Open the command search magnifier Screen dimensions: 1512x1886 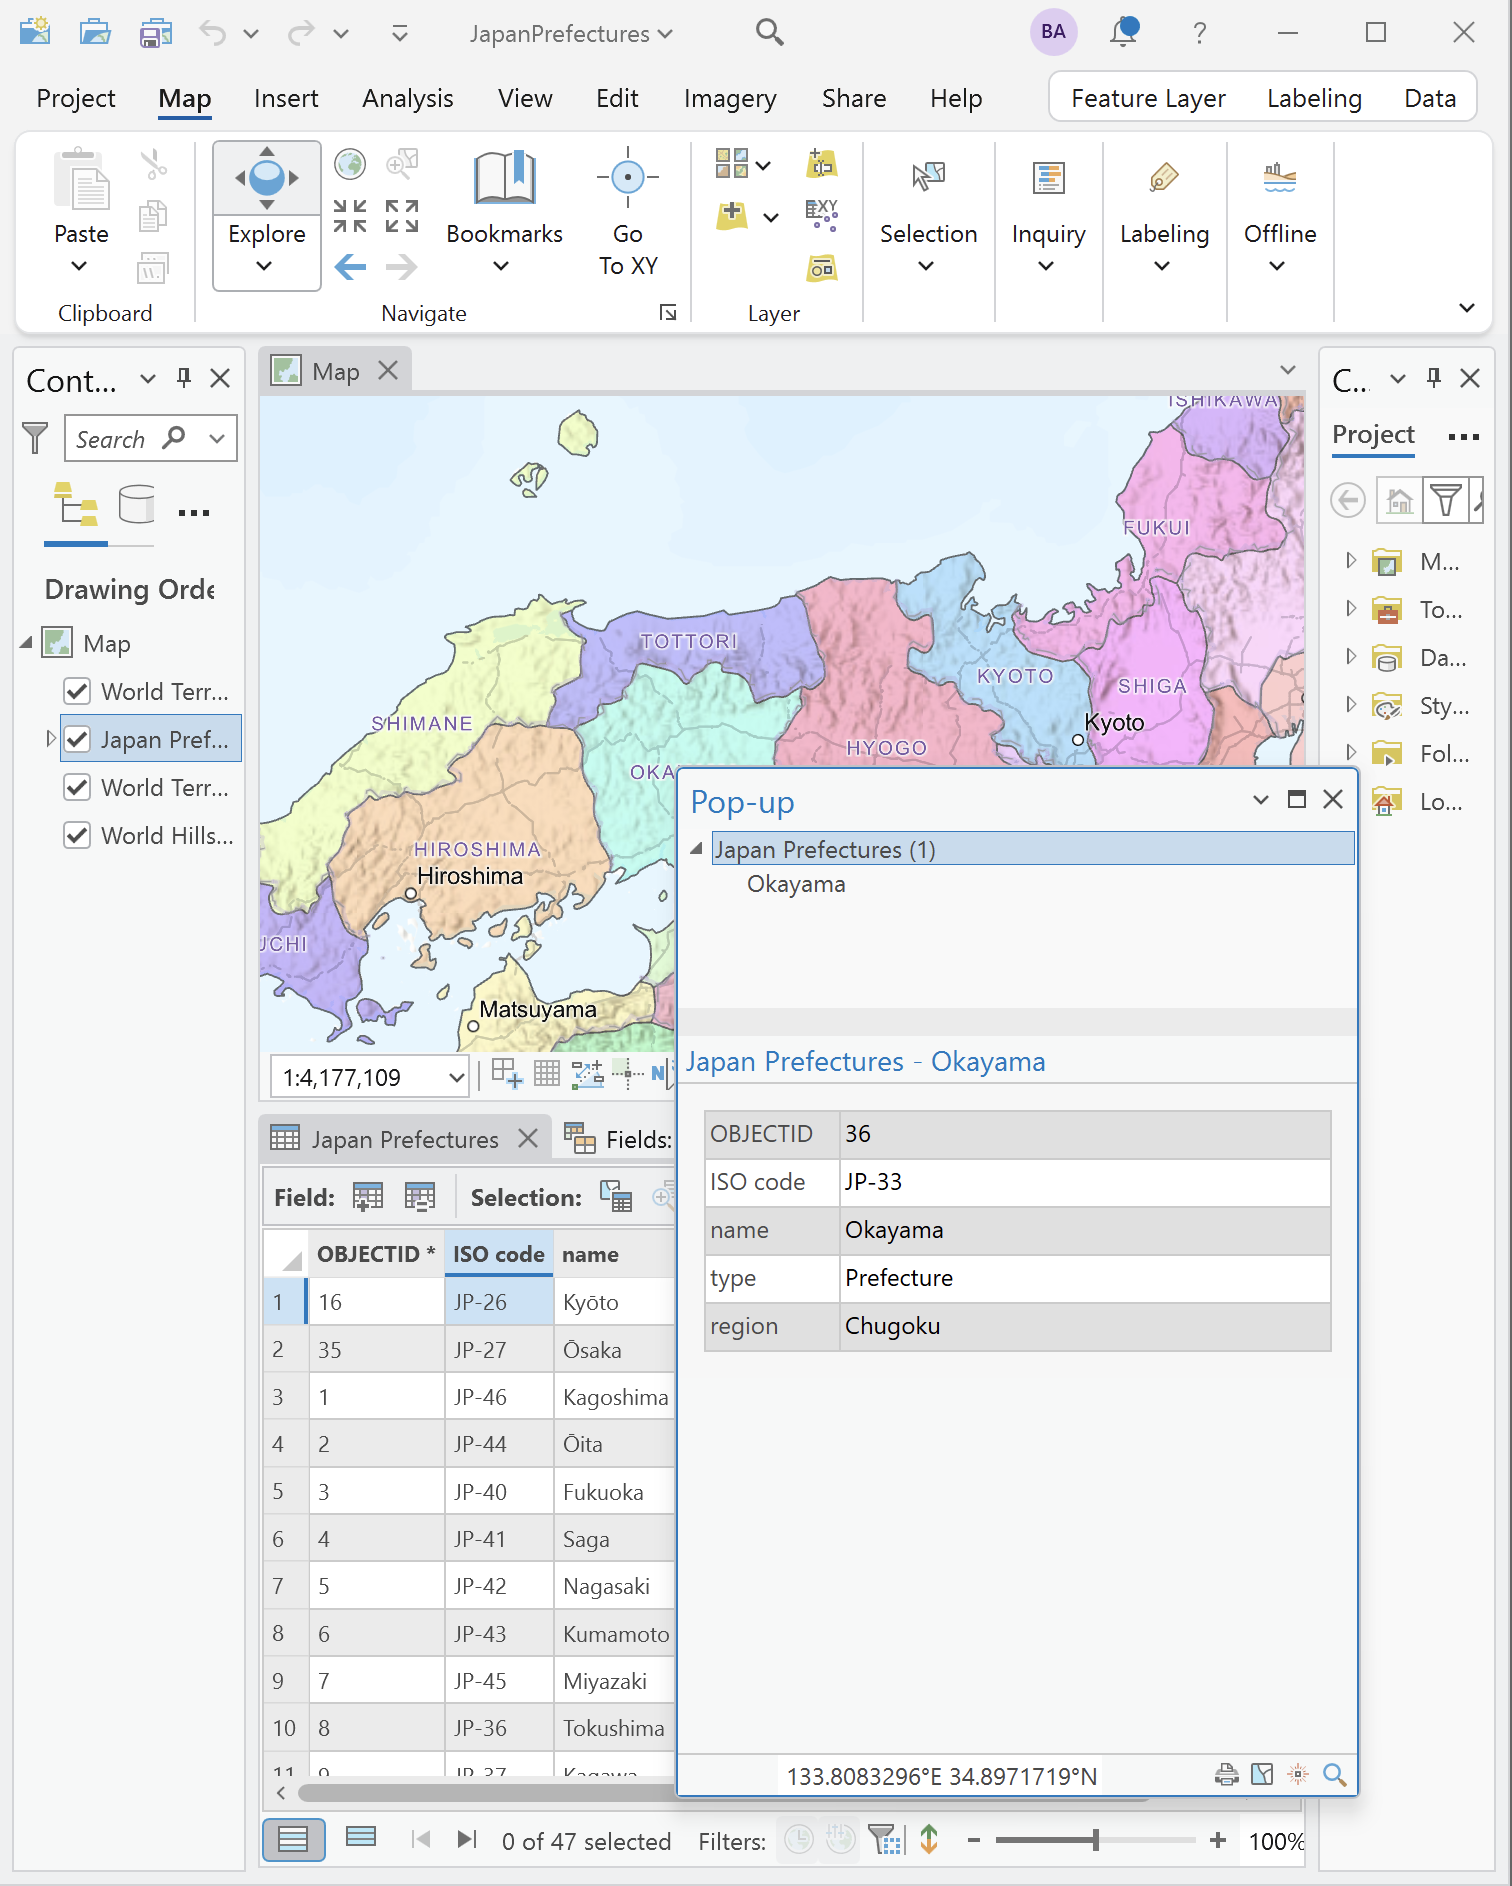(769, 32)
